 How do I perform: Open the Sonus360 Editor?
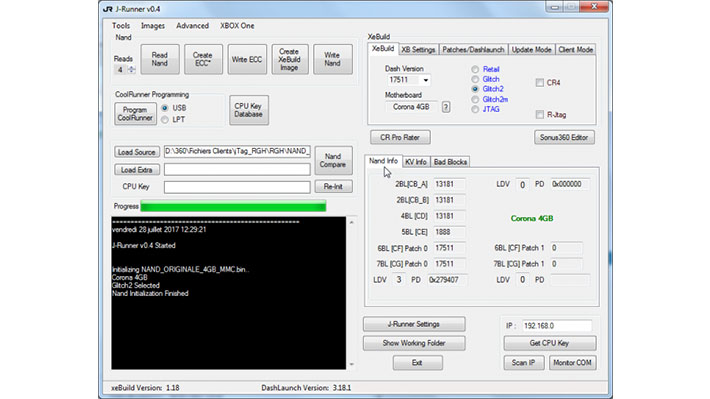click(x=564, y=137)
